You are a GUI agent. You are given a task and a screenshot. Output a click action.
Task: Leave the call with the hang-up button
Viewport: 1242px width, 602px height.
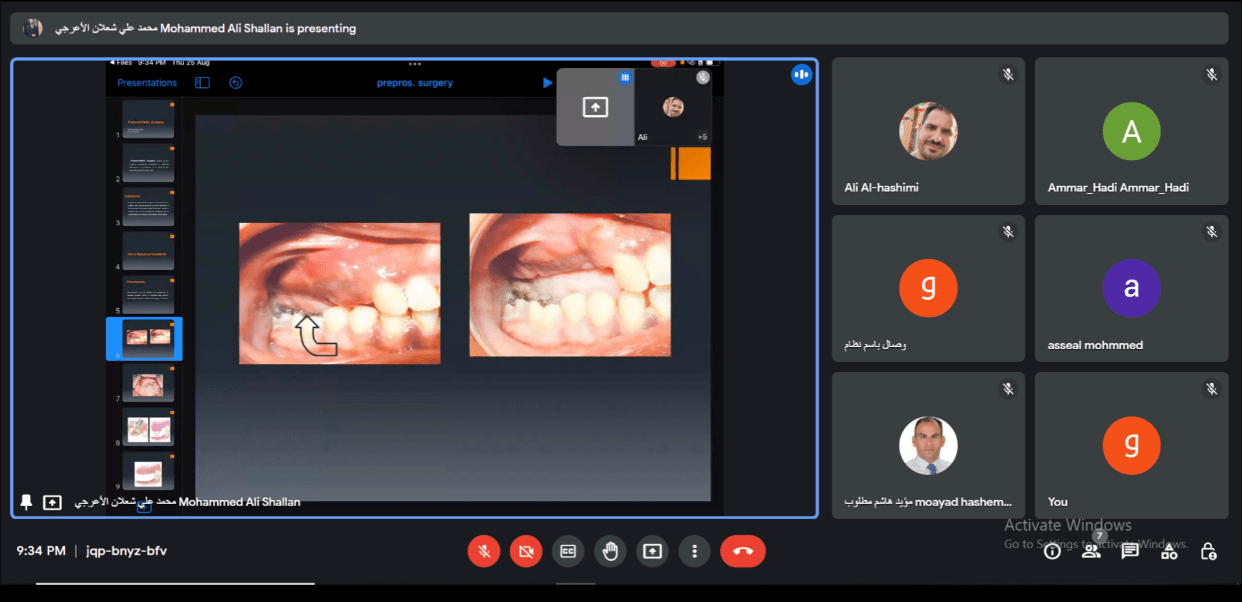(x=742, y=551)
